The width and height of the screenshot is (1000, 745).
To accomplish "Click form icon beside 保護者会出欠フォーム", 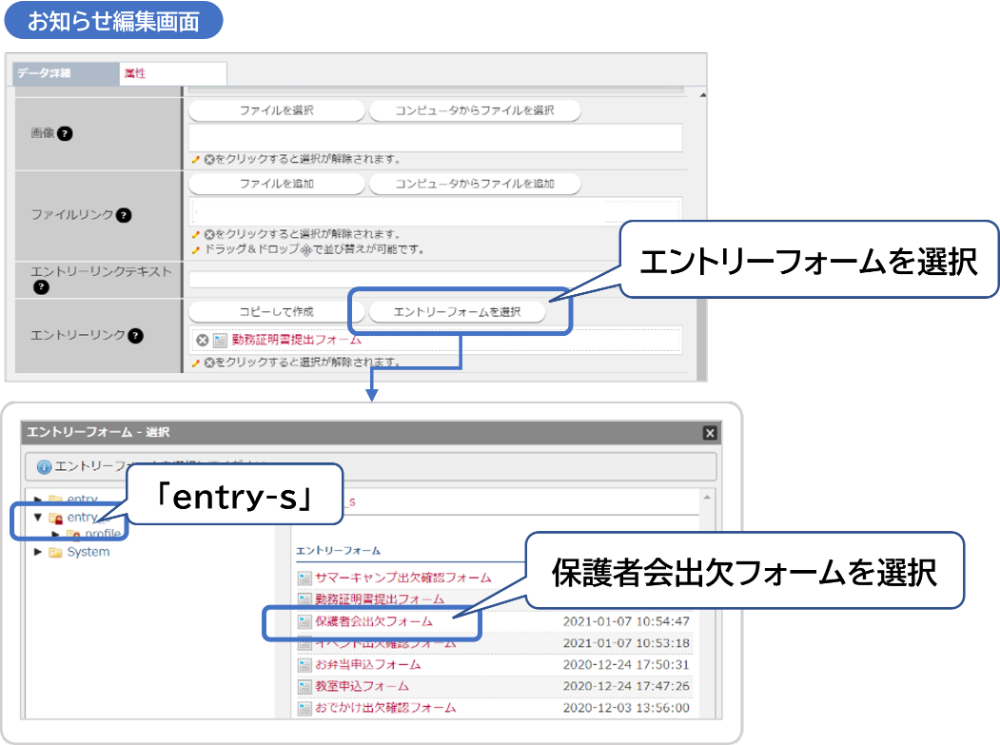I will [x=304, y=622].
